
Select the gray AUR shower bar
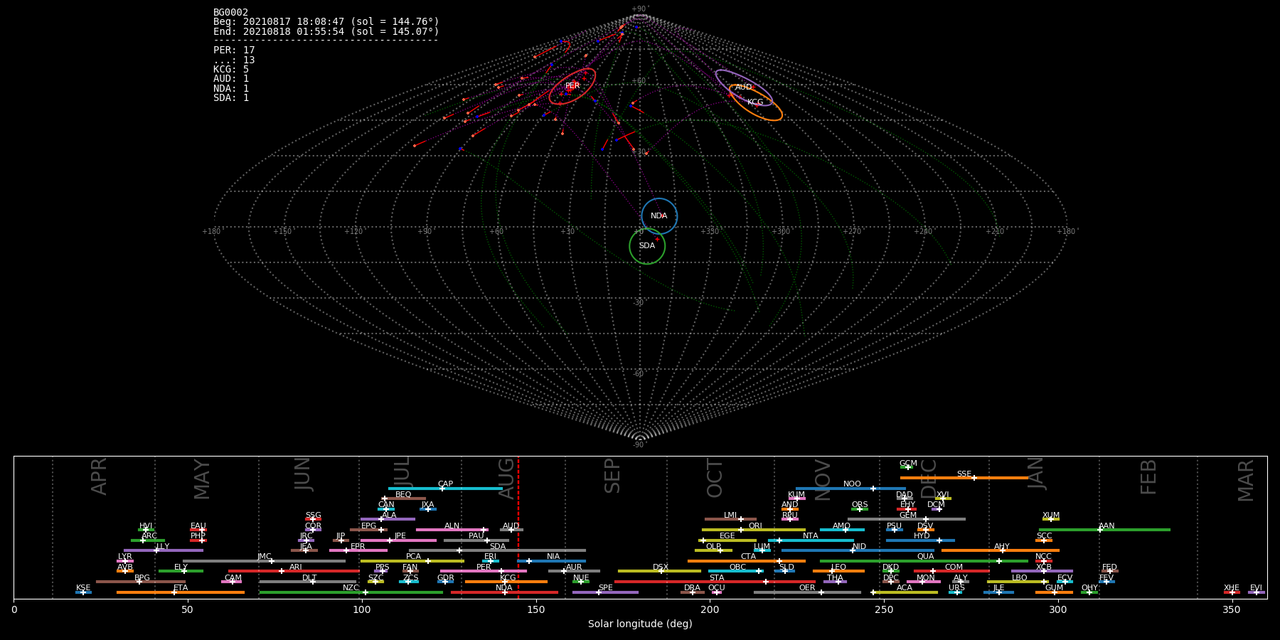coord(574,571)
